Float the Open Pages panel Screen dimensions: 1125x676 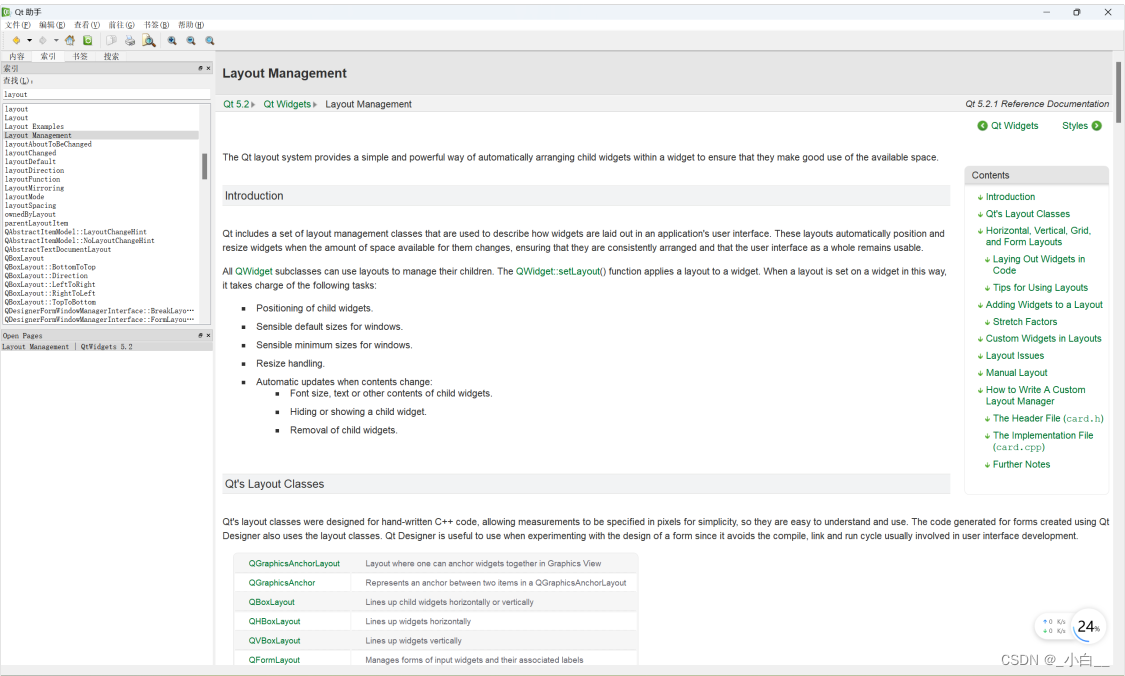click(200, 335)
